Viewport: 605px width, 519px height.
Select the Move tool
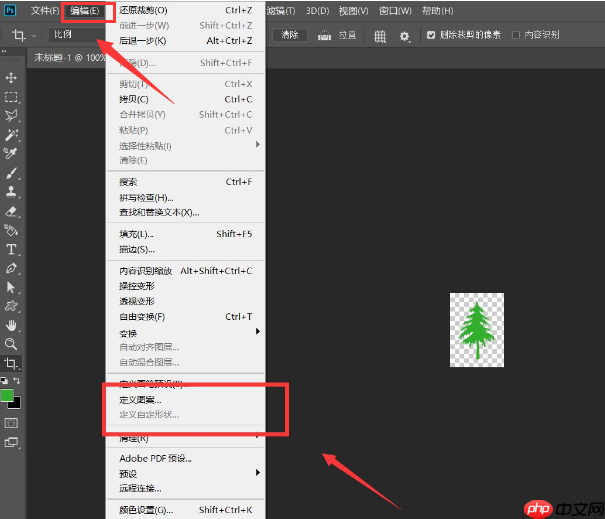(11, 78)
